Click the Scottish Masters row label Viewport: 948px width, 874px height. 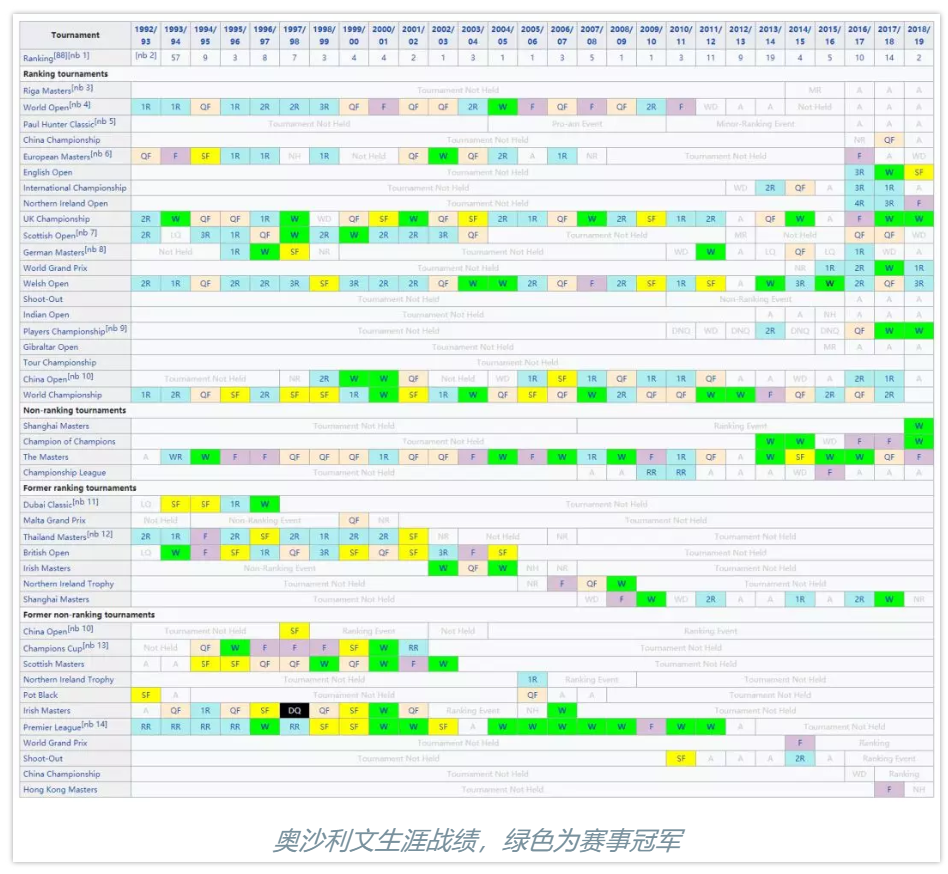54,664
